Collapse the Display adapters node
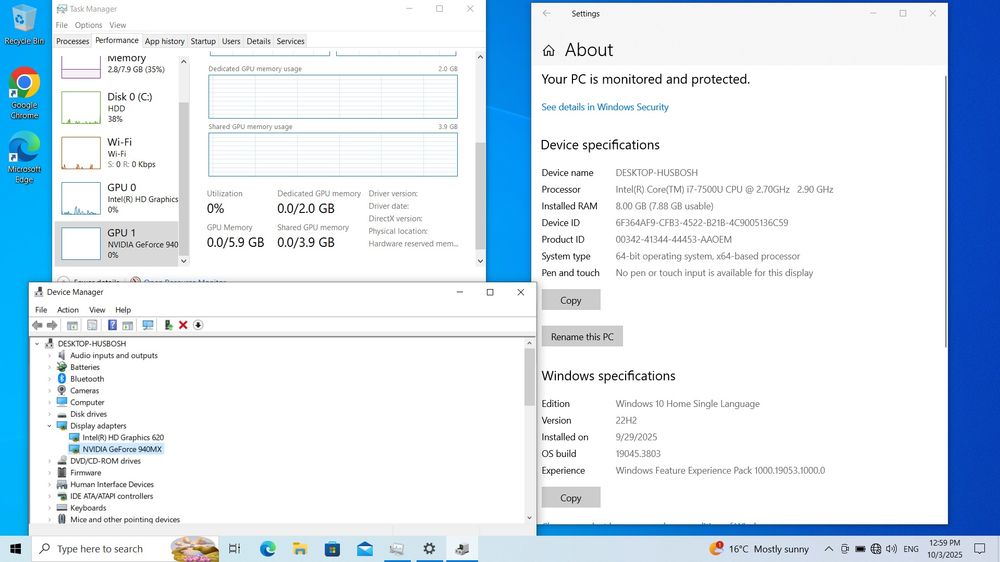The height and width of the screenshot is (562, 1000). pos(50,426)
